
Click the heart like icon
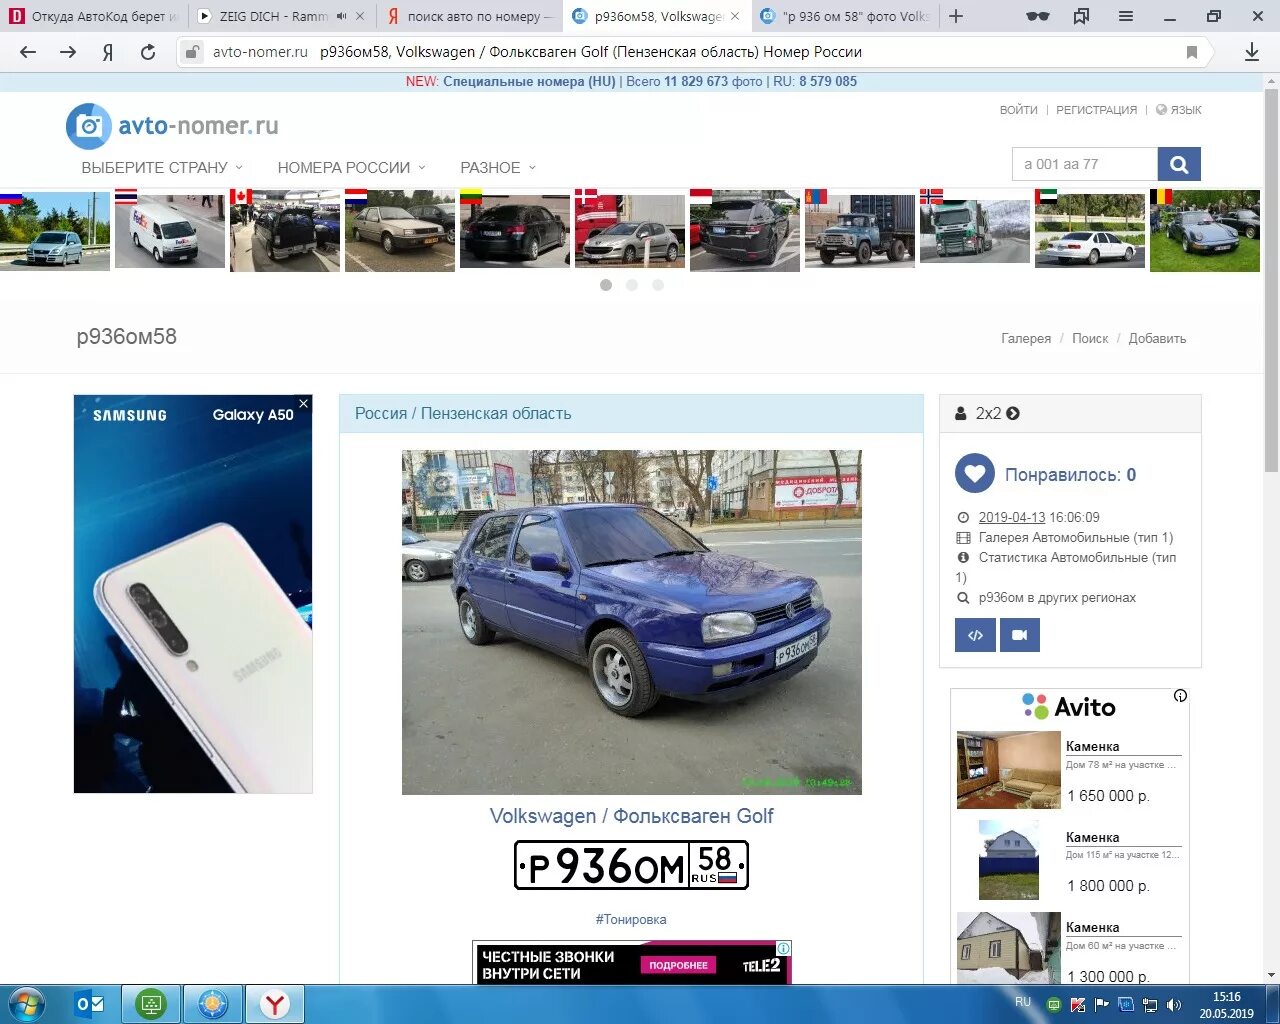click(x=975, y=474)
